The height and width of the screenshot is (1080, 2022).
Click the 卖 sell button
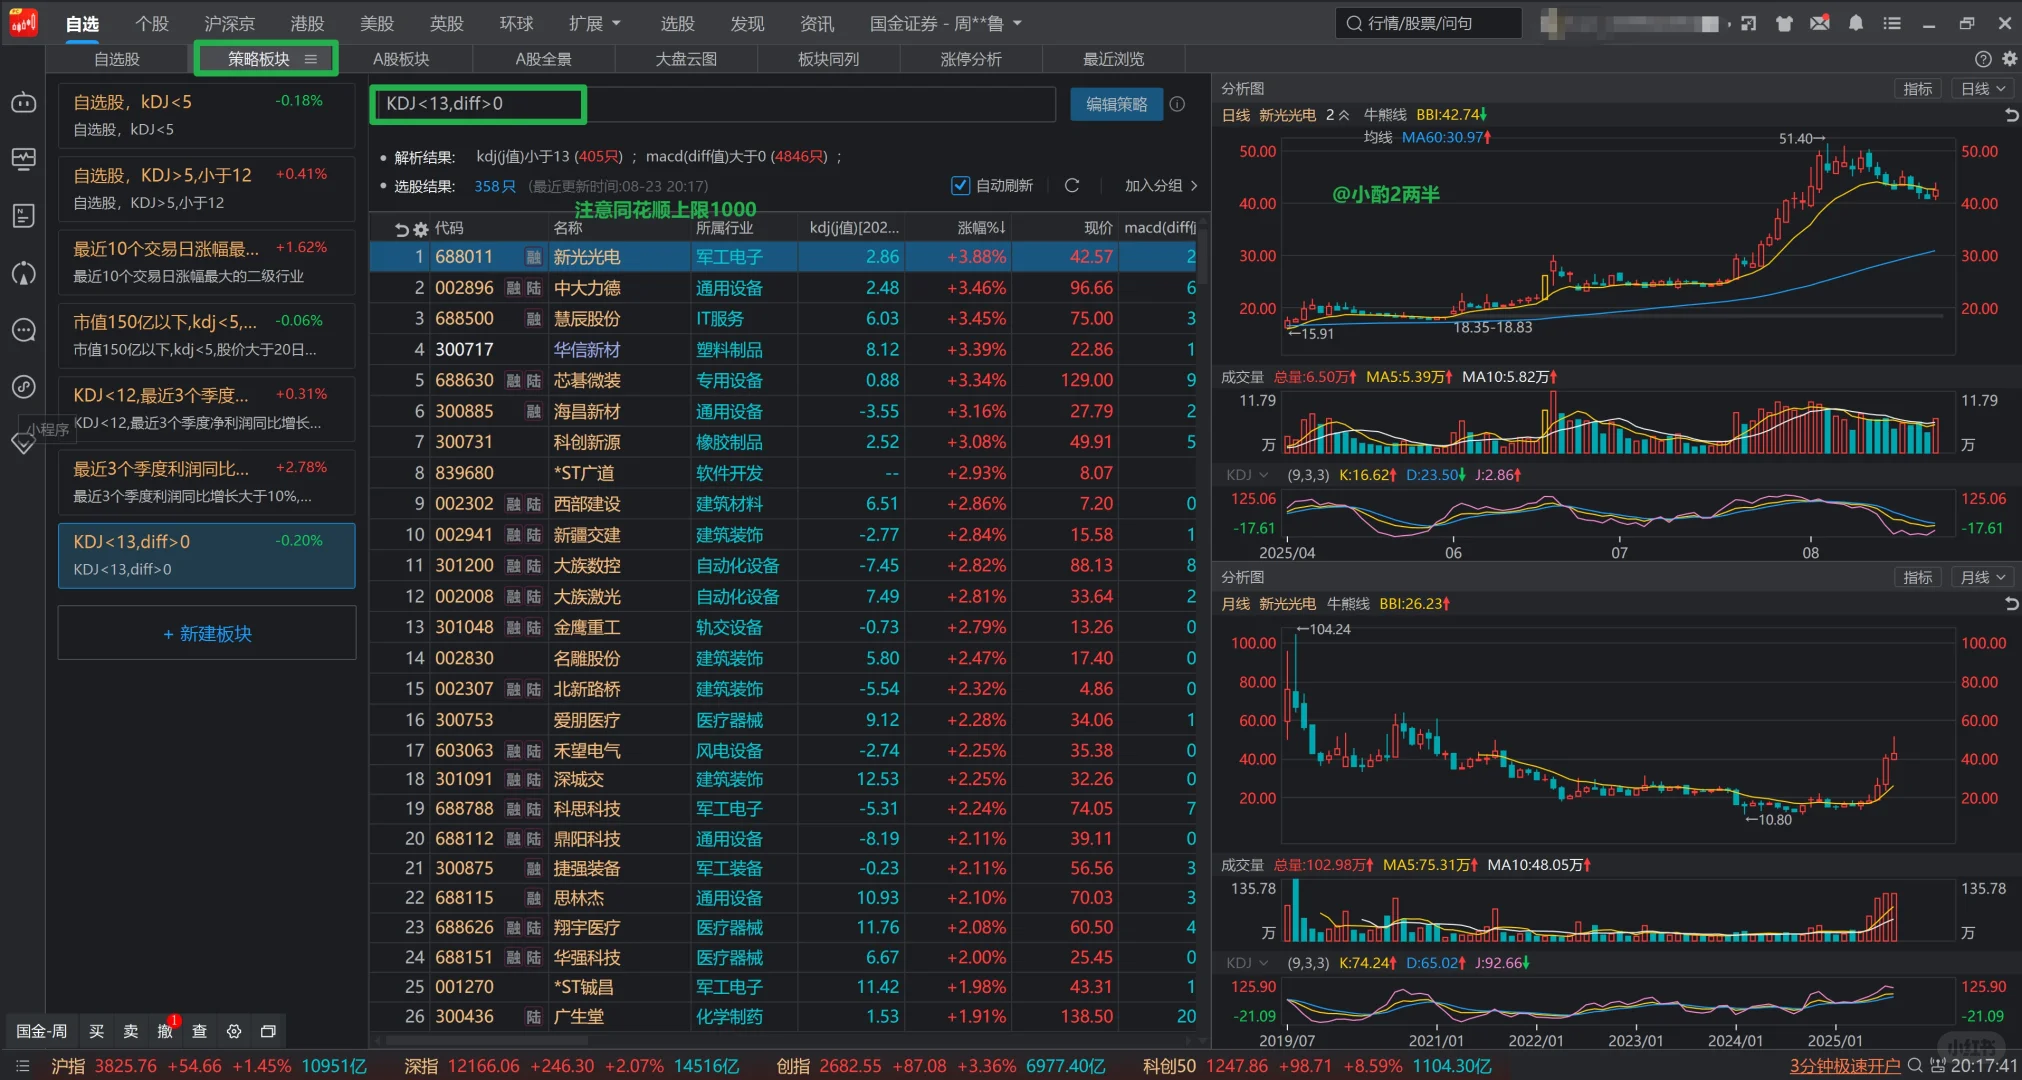131,1031
